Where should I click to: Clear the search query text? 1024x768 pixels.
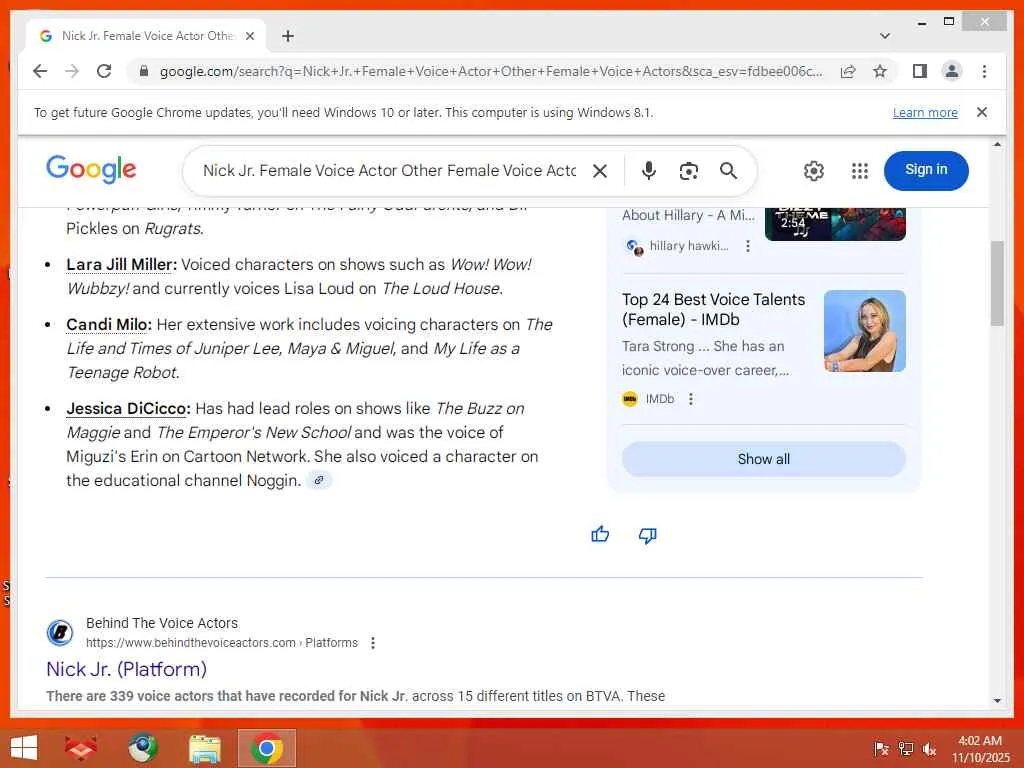coord(600,171)
